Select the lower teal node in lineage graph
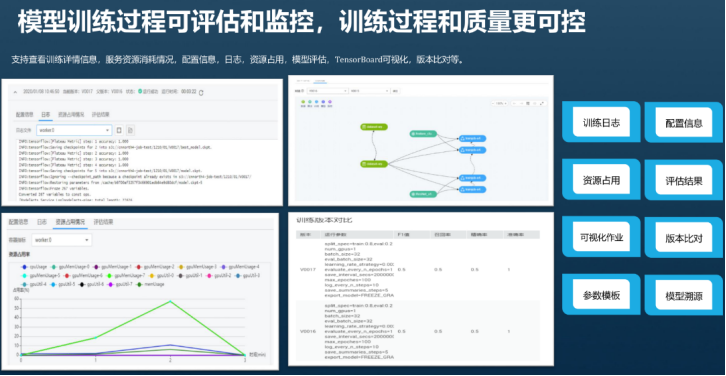 click(x=423, y=194)
